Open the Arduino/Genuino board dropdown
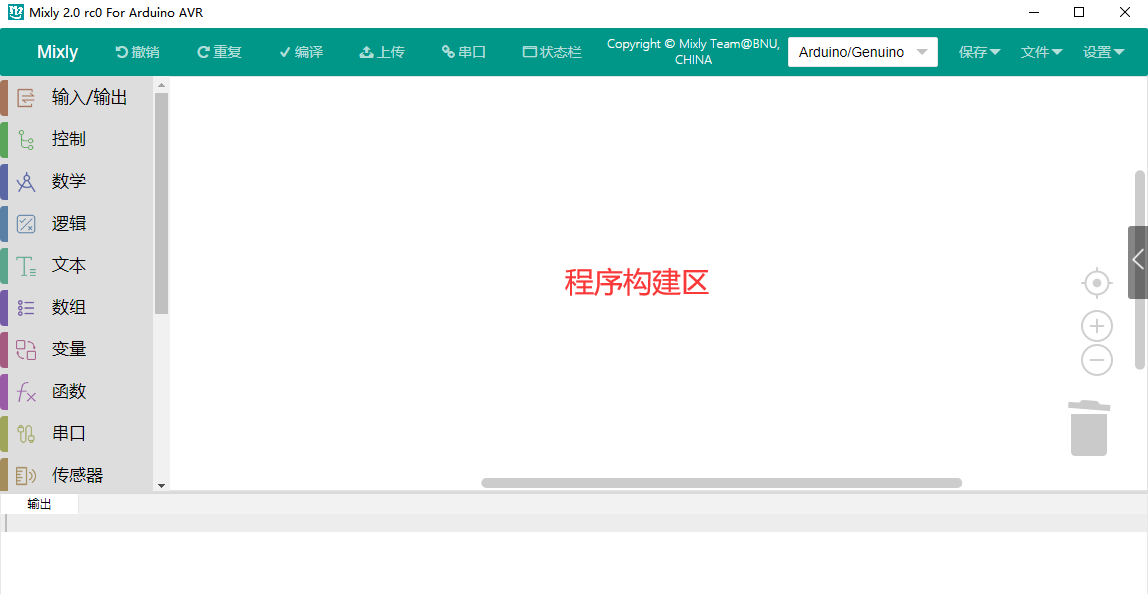 862,52
